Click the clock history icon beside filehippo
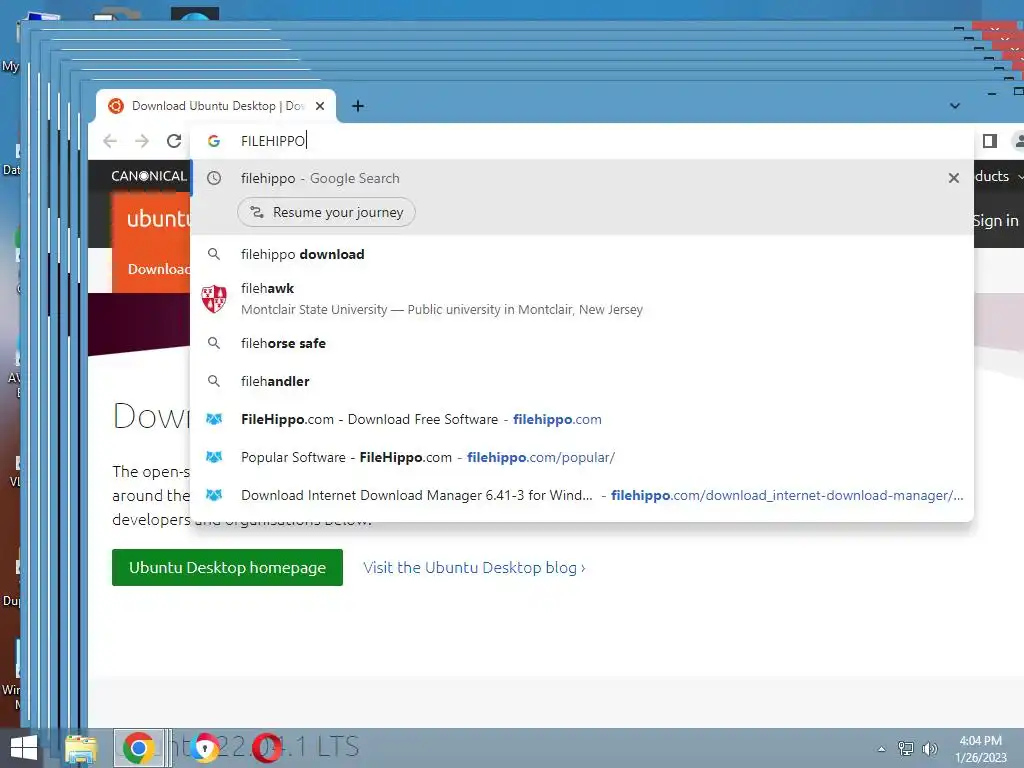The height and width of the screenshot is (768, 1024). click(214, 178)
